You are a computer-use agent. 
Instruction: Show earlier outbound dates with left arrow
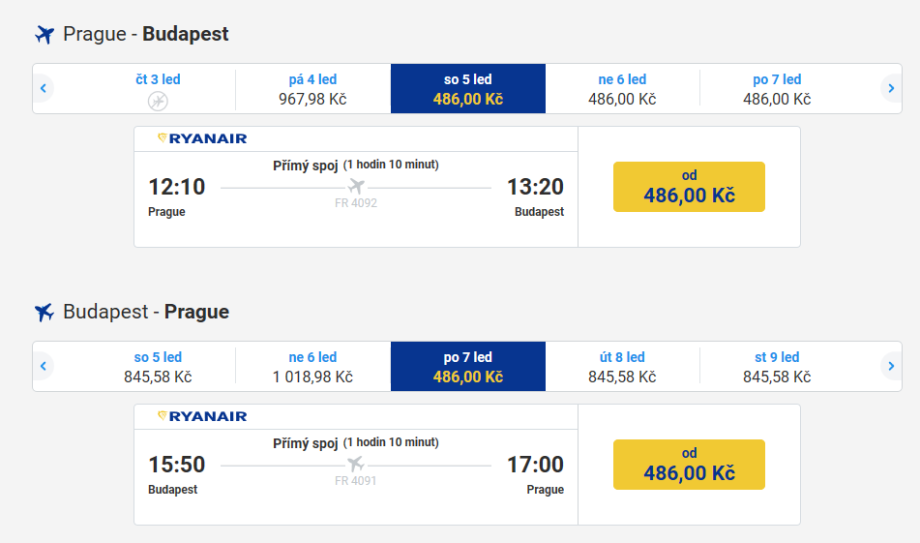click(43, 89)
